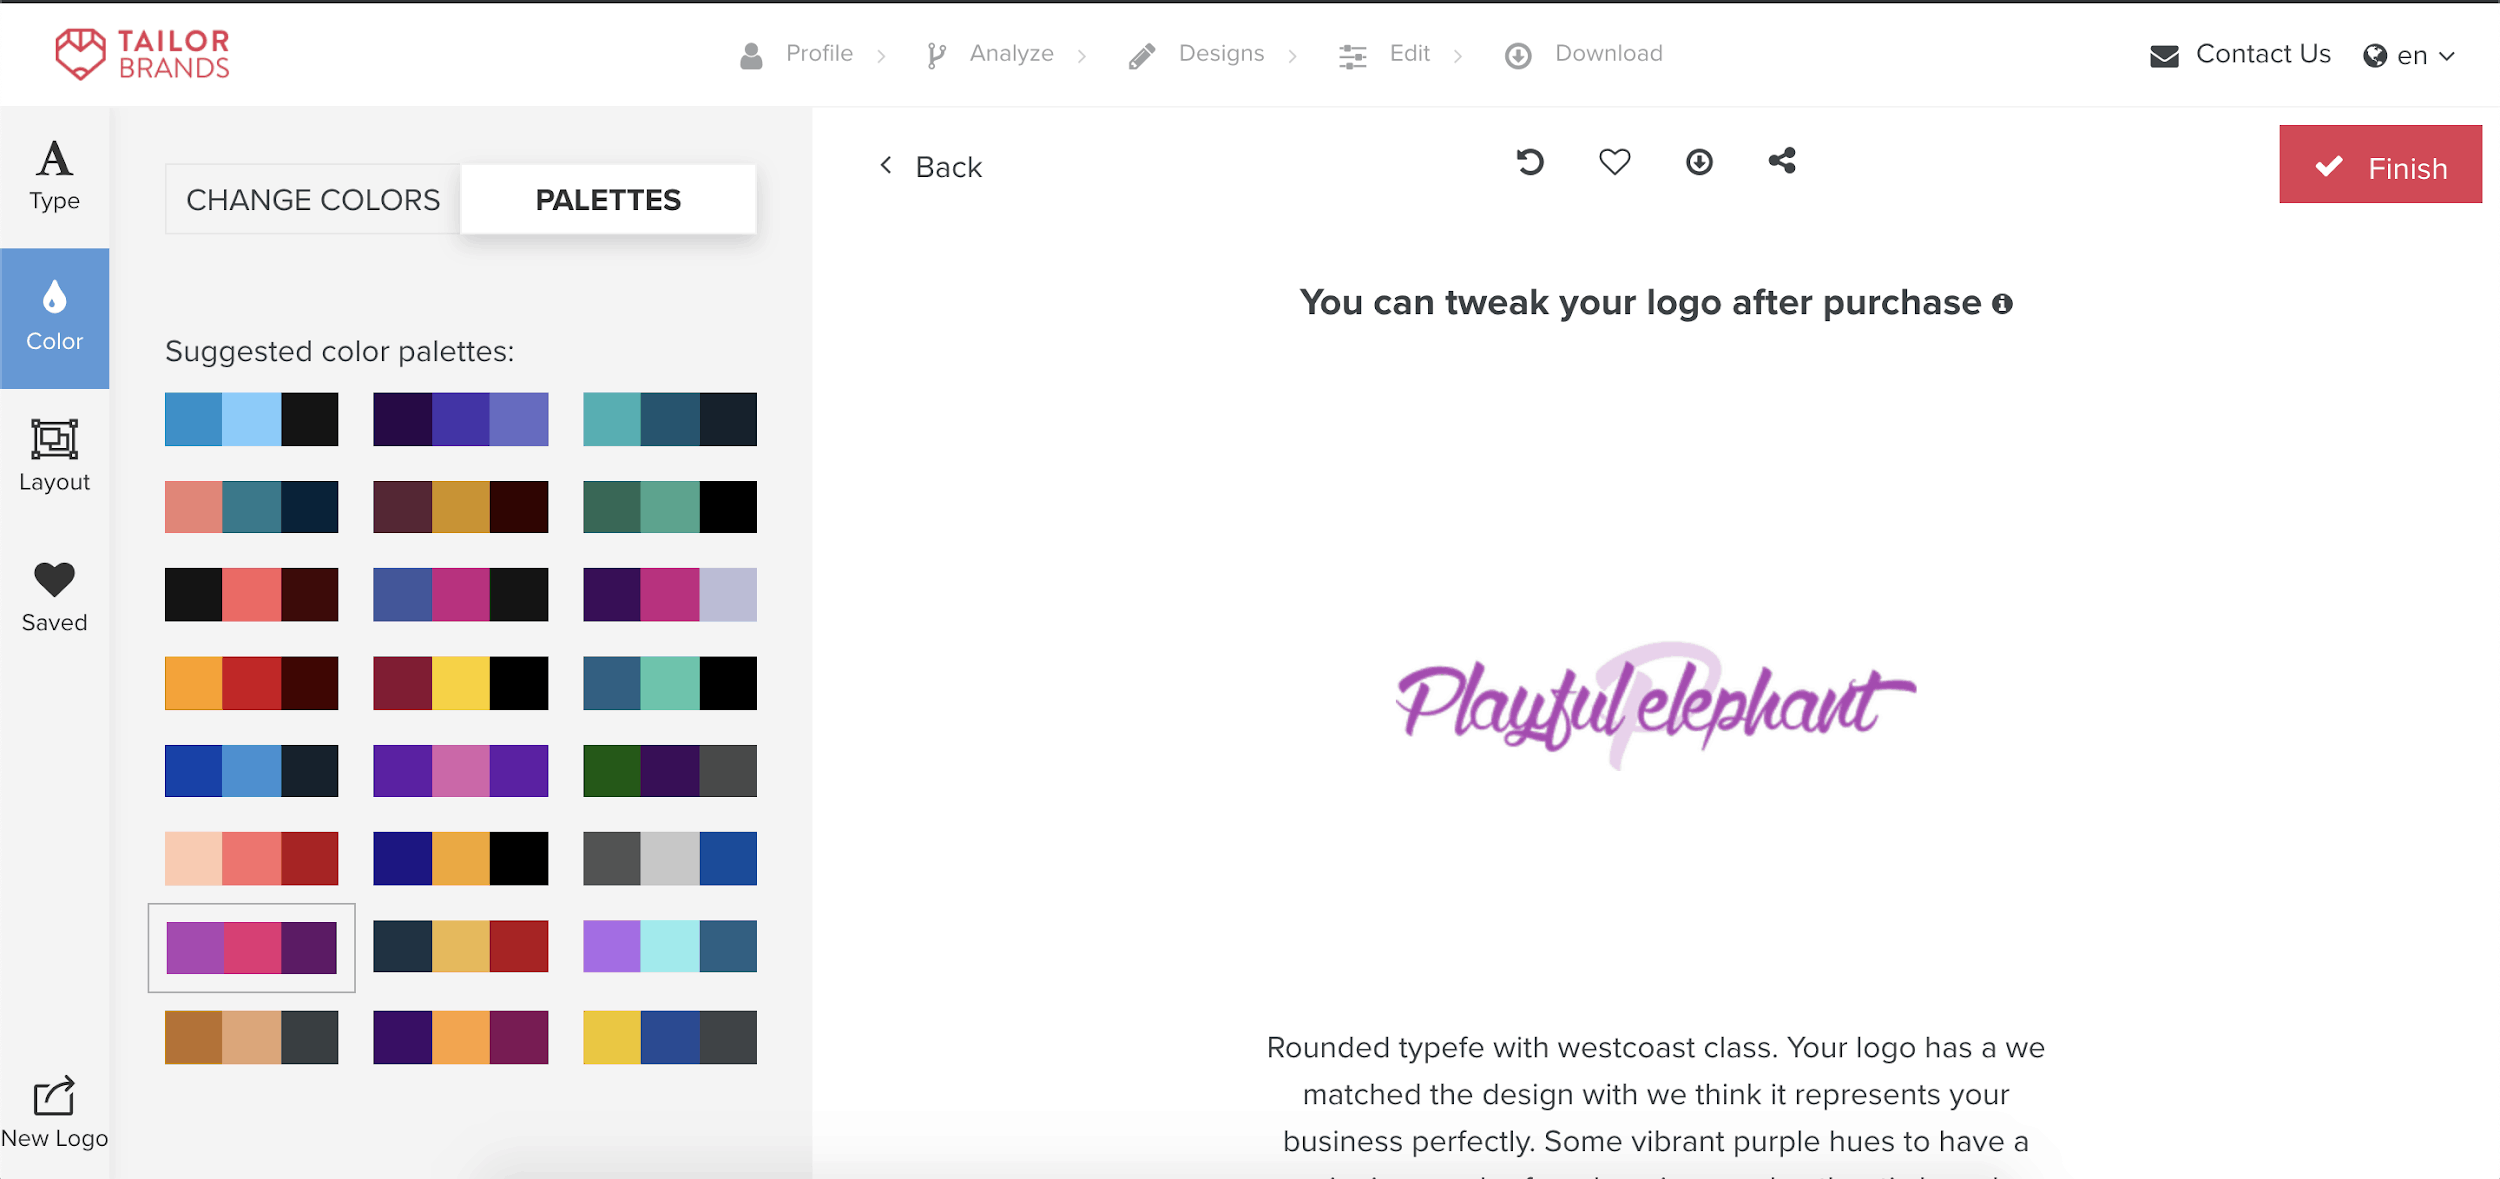Select the Layout tool in sidebar
This screenshot has height=1179, width=2500.
[54, 453]
